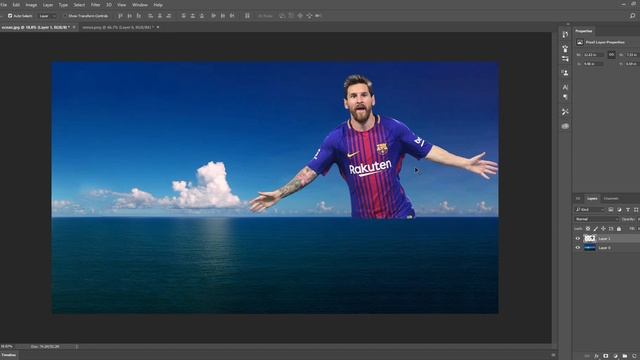Open the Layer menu in menu bar

point(48,5)
